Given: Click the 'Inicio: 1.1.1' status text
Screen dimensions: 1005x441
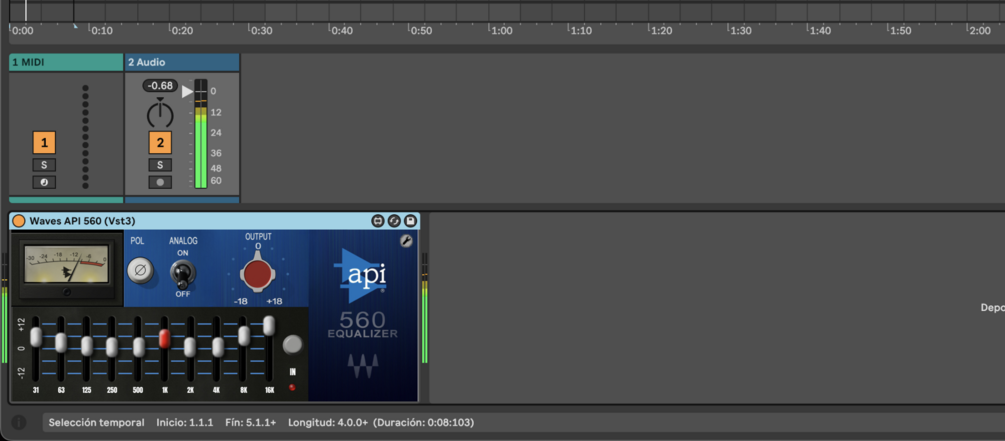Looking at the screenshot, I should tap(185, 423).
